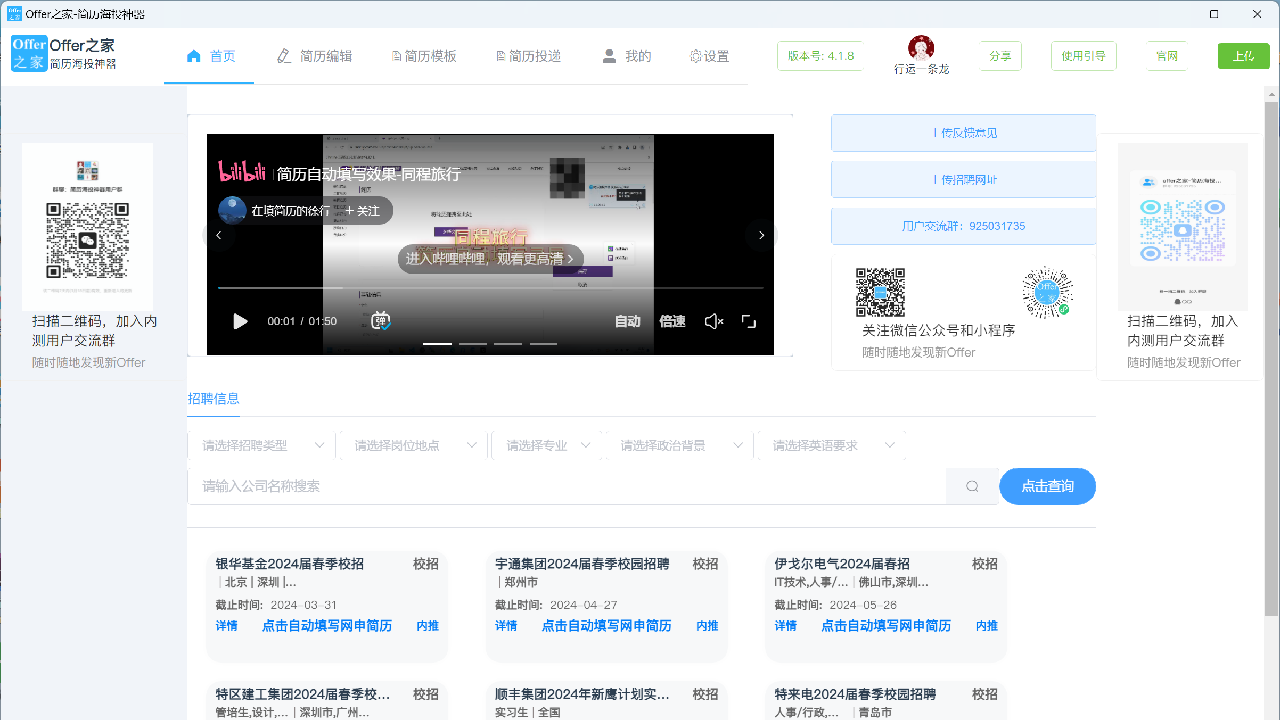Open the 请选择招聘类型 dropdown
This screenshot has height=720, width=1280.
(x=262, y=444)
